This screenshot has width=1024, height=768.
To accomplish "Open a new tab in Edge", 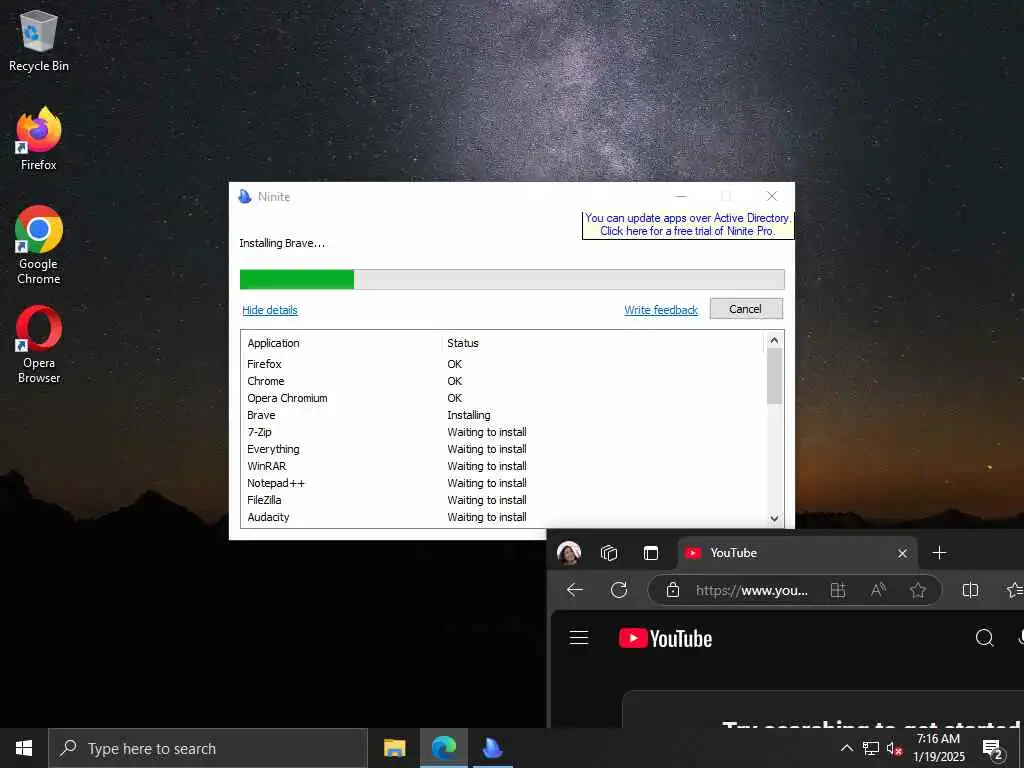I will pyautogui.click(x=939, y=553).
